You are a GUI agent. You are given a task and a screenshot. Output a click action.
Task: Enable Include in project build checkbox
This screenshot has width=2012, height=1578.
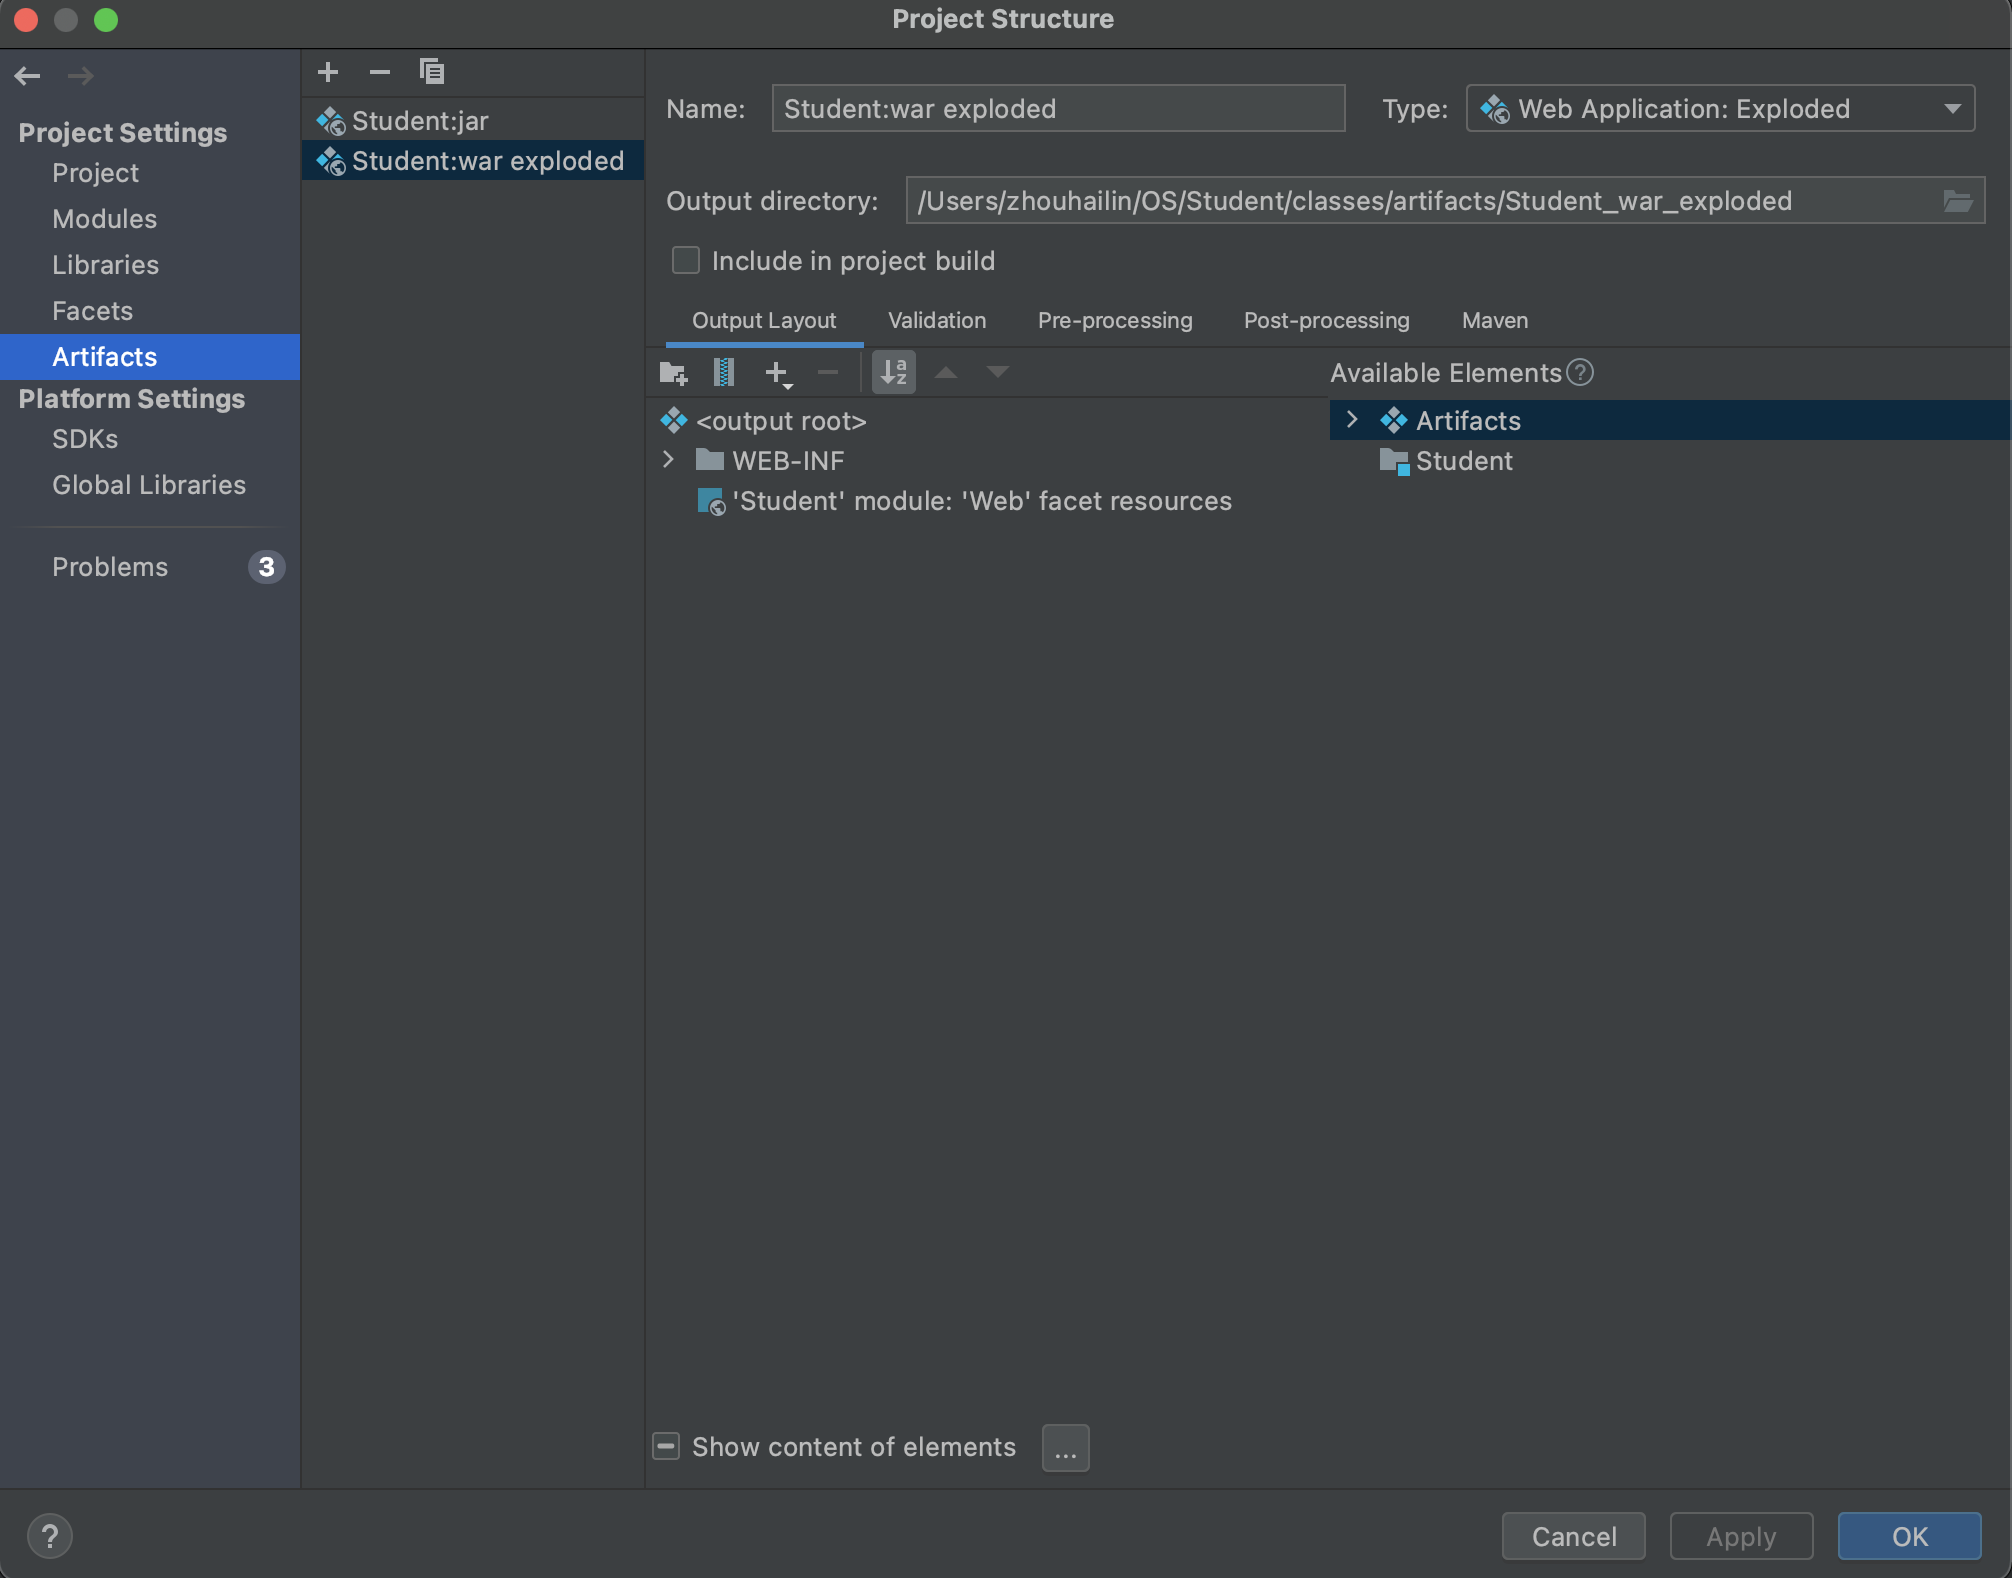(x=686, y=261)
